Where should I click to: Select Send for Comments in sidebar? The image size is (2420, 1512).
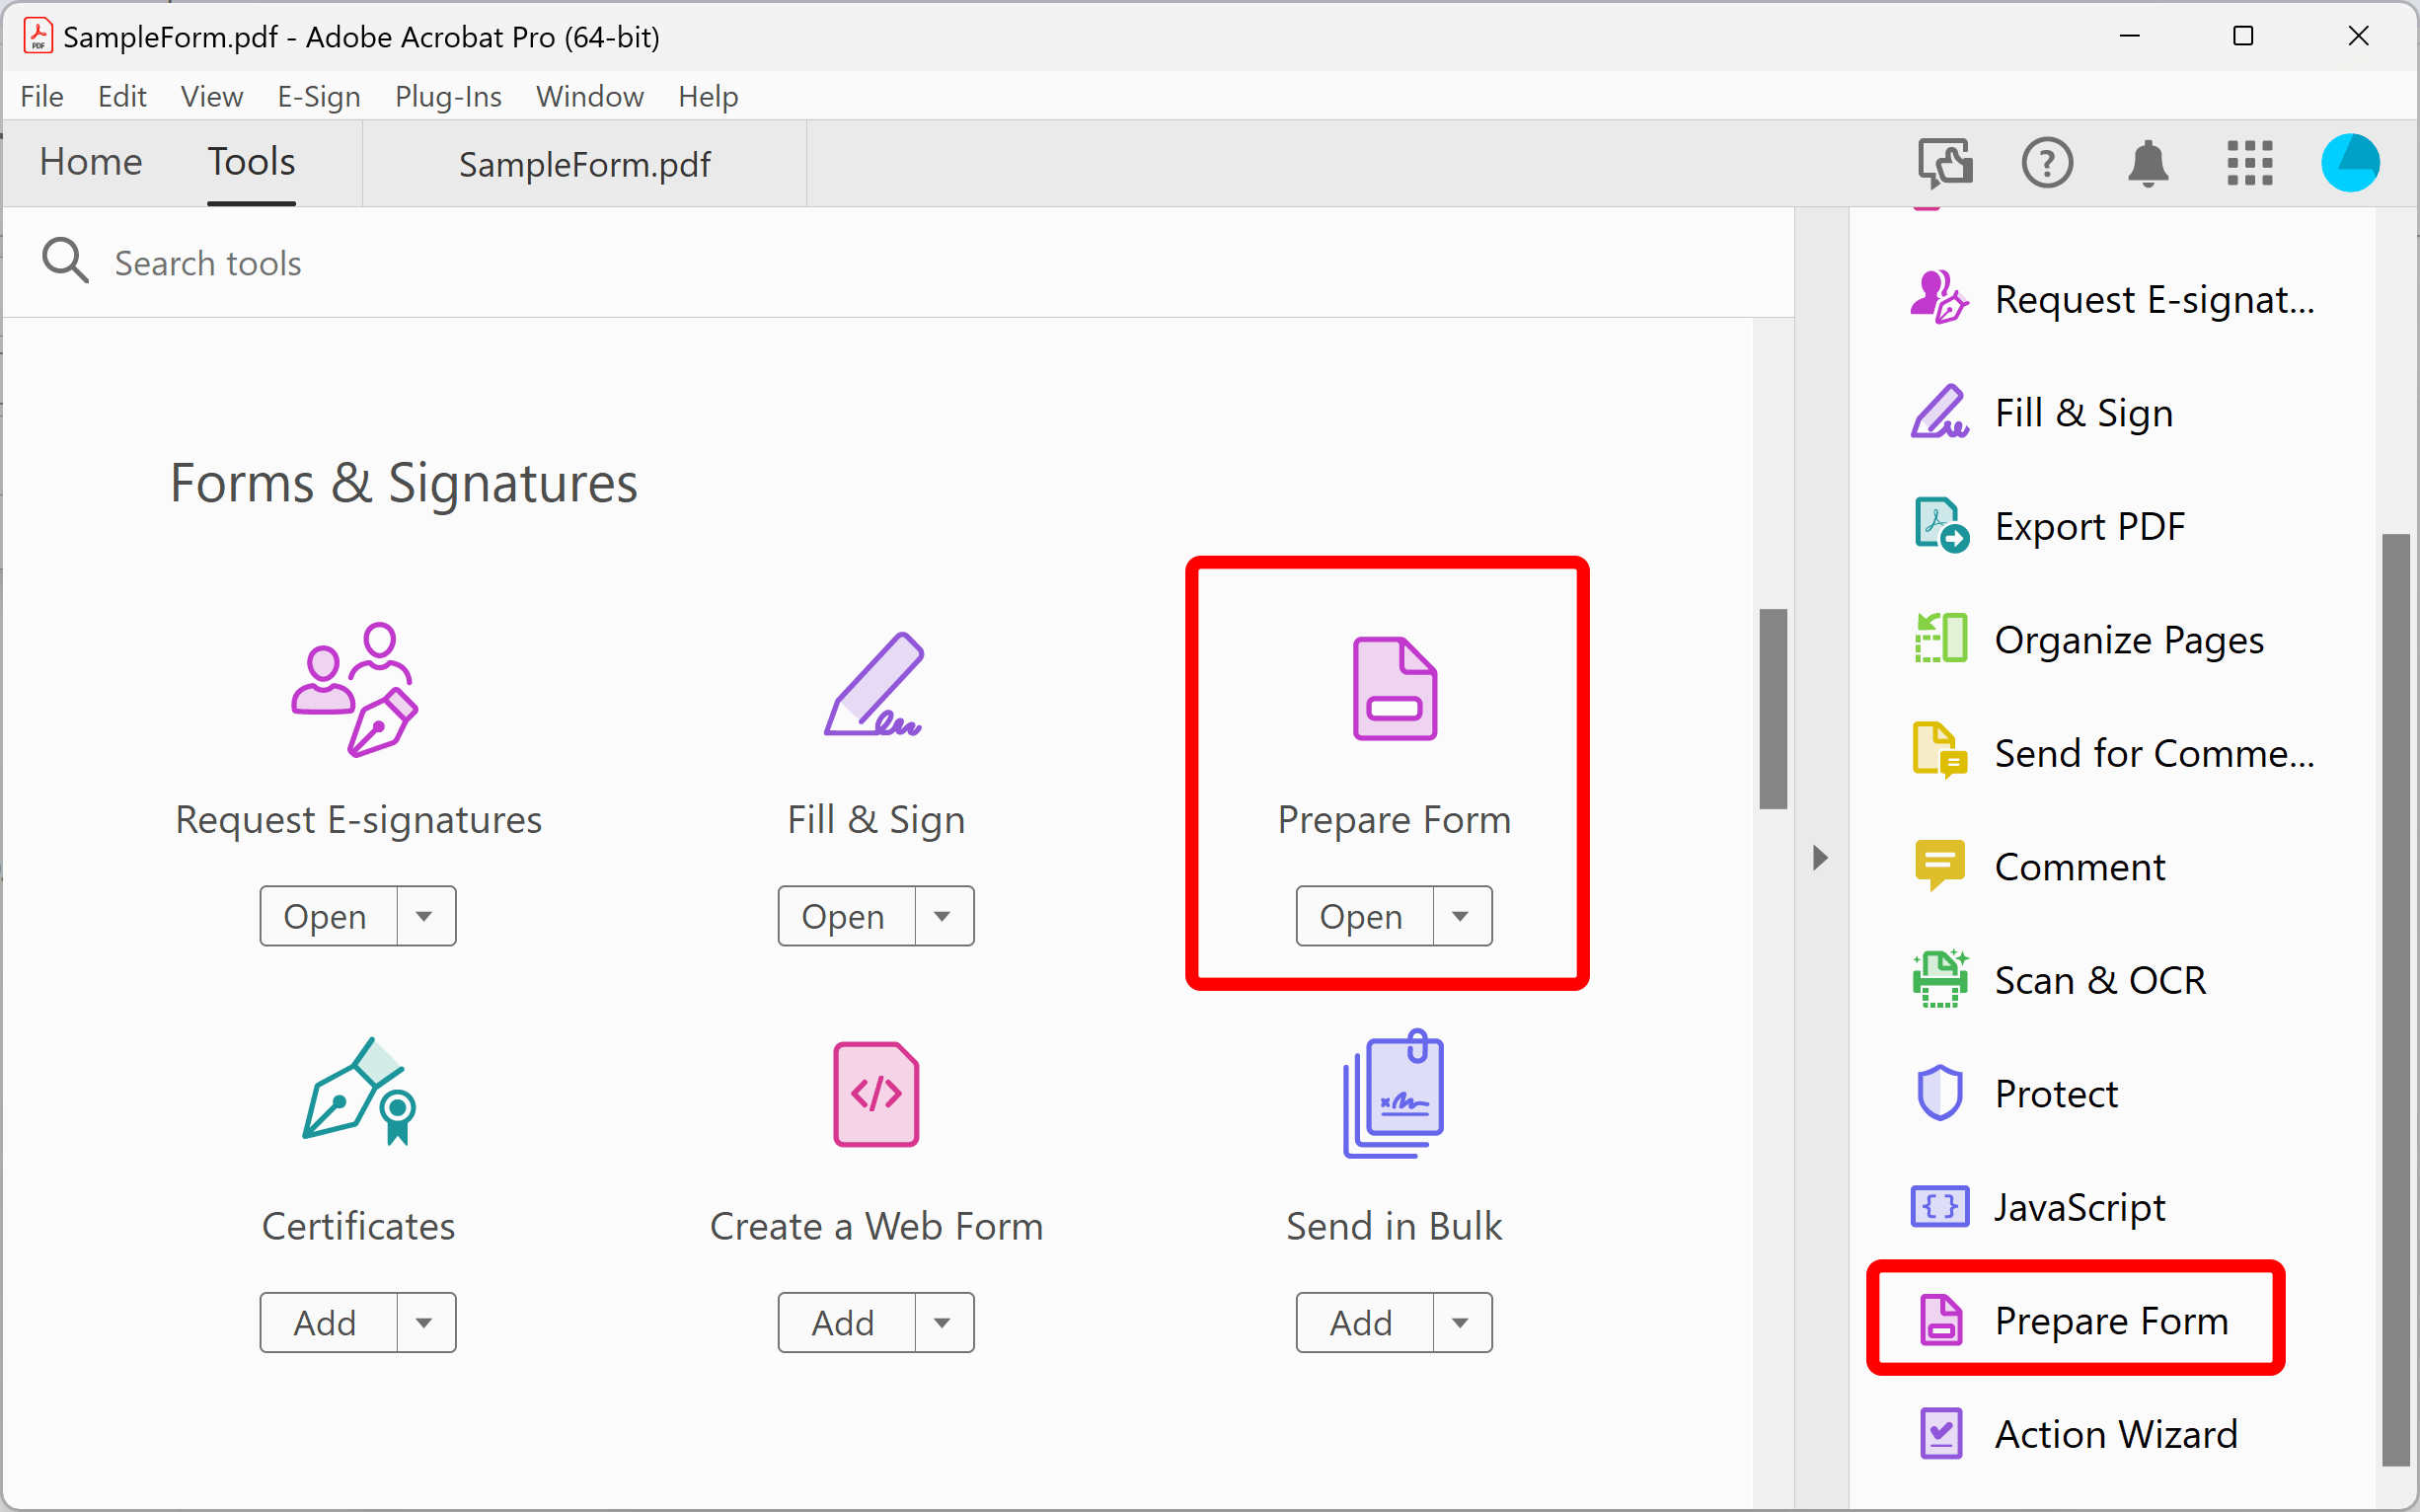tap(2150, 753)
